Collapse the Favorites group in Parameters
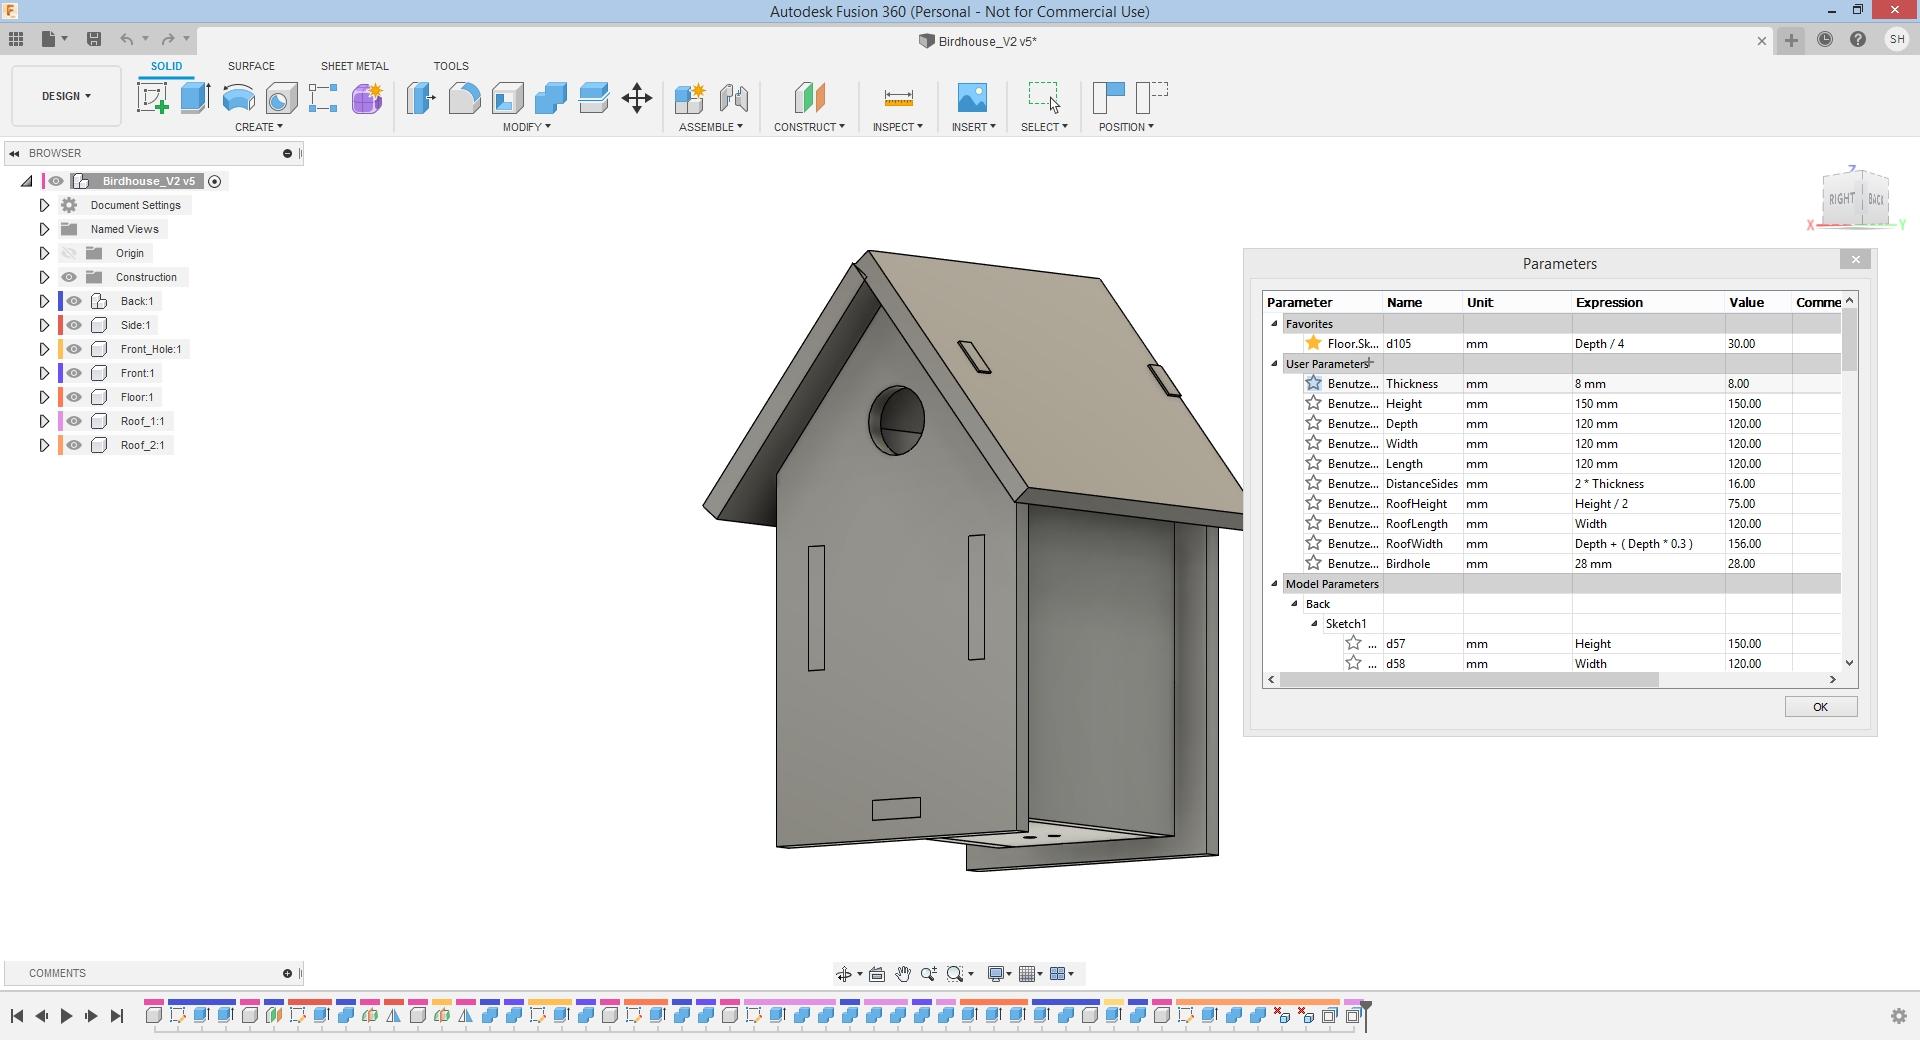Screen dimensions: 1920x1040 pos(1274,324)
